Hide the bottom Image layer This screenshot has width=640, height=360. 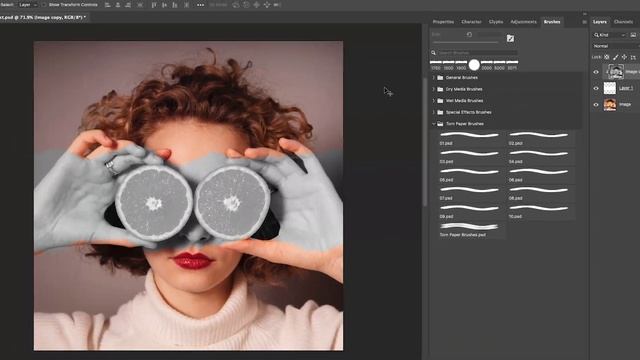pyautogui.click(x=596, y=104)
